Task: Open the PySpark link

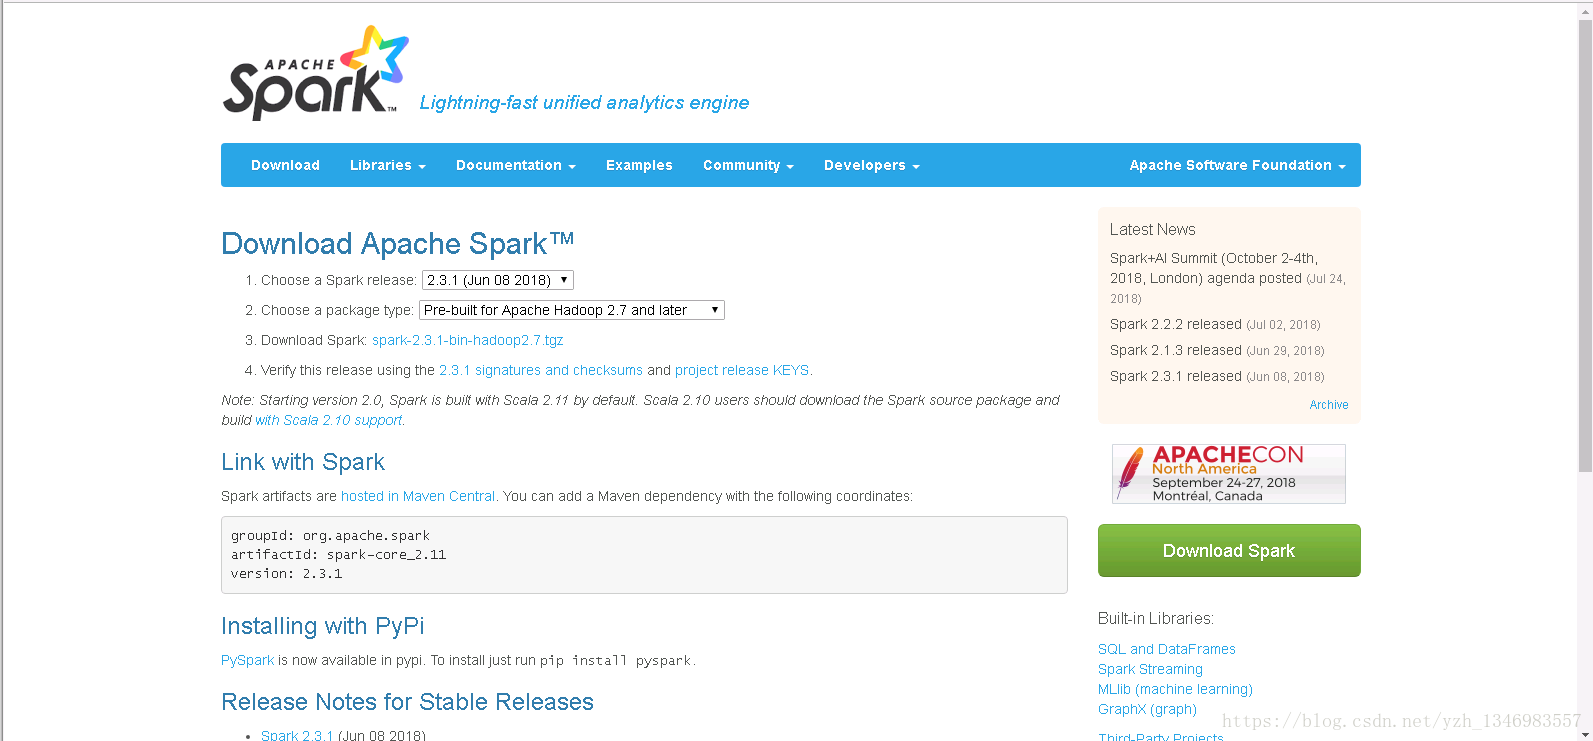Action: 247,660
